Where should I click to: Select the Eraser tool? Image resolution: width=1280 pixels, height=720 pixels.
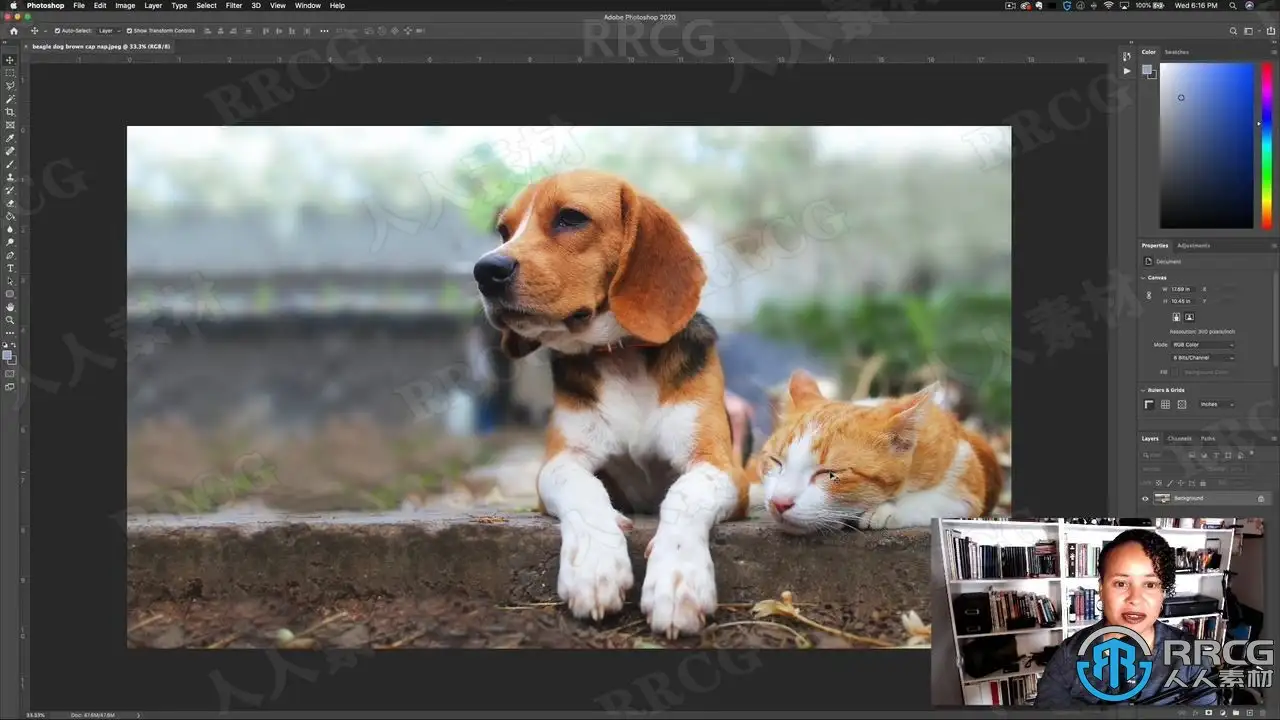(10, 203)
